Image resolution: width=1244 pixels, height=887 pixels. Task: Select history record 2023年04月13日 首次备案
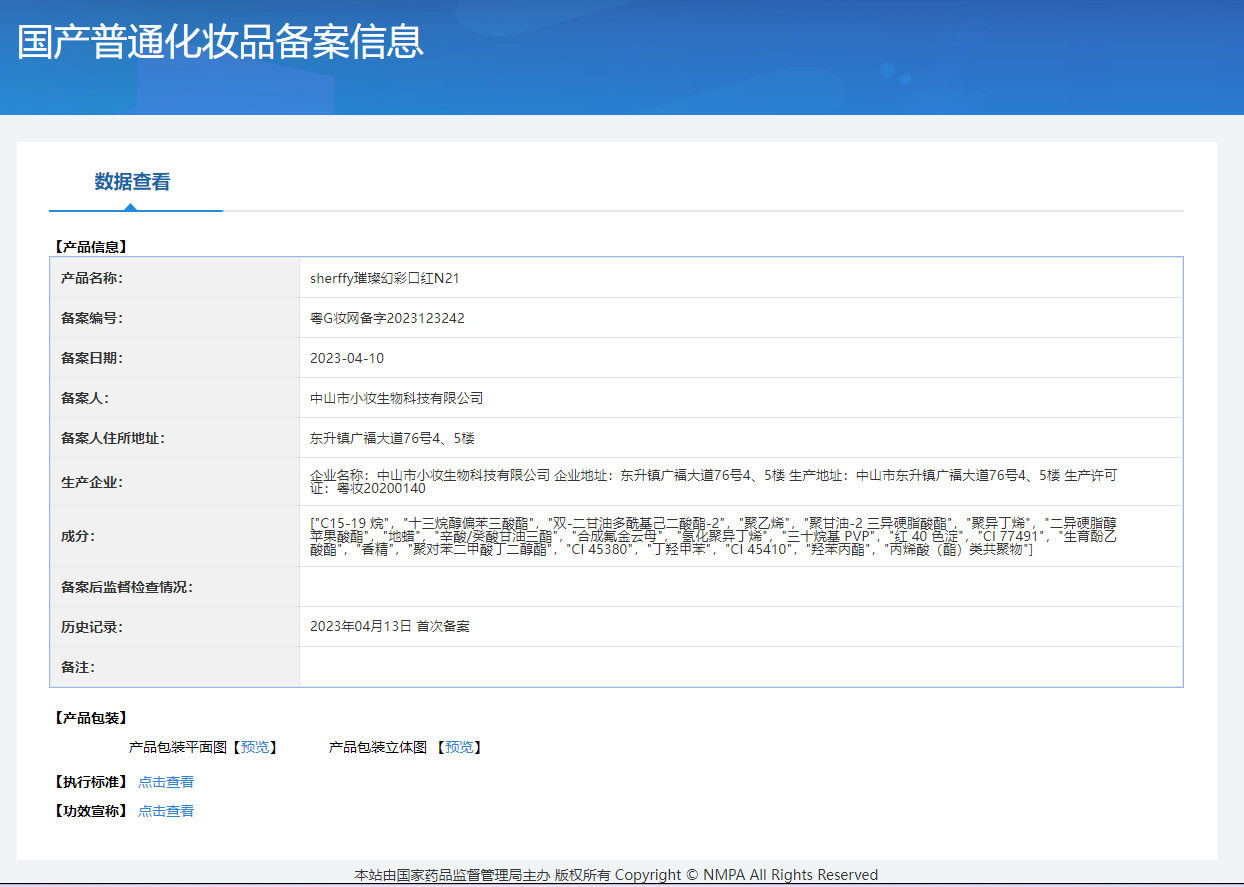(x=390, y=626)
